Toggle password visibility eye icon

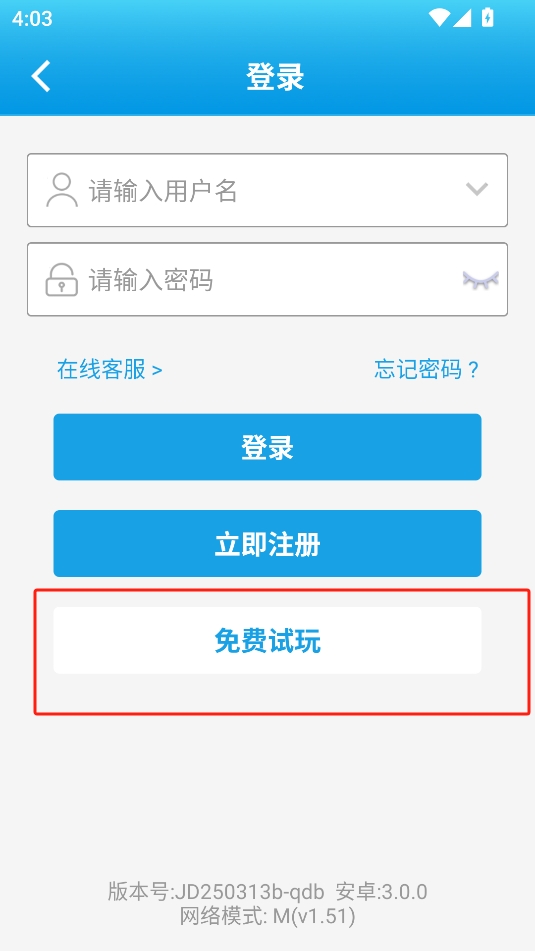480,280
